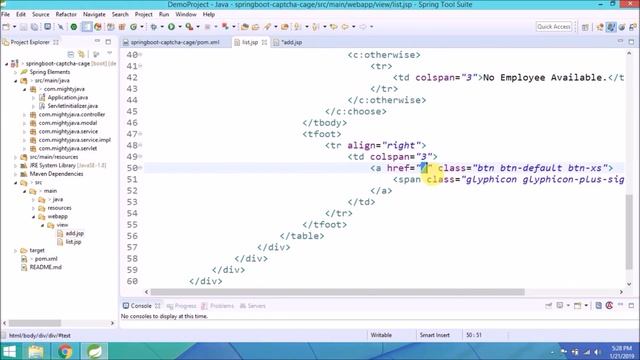Select Application.java in Project Explorer
This screenshot has height=360, width=640.
click(x=67, y=98)
